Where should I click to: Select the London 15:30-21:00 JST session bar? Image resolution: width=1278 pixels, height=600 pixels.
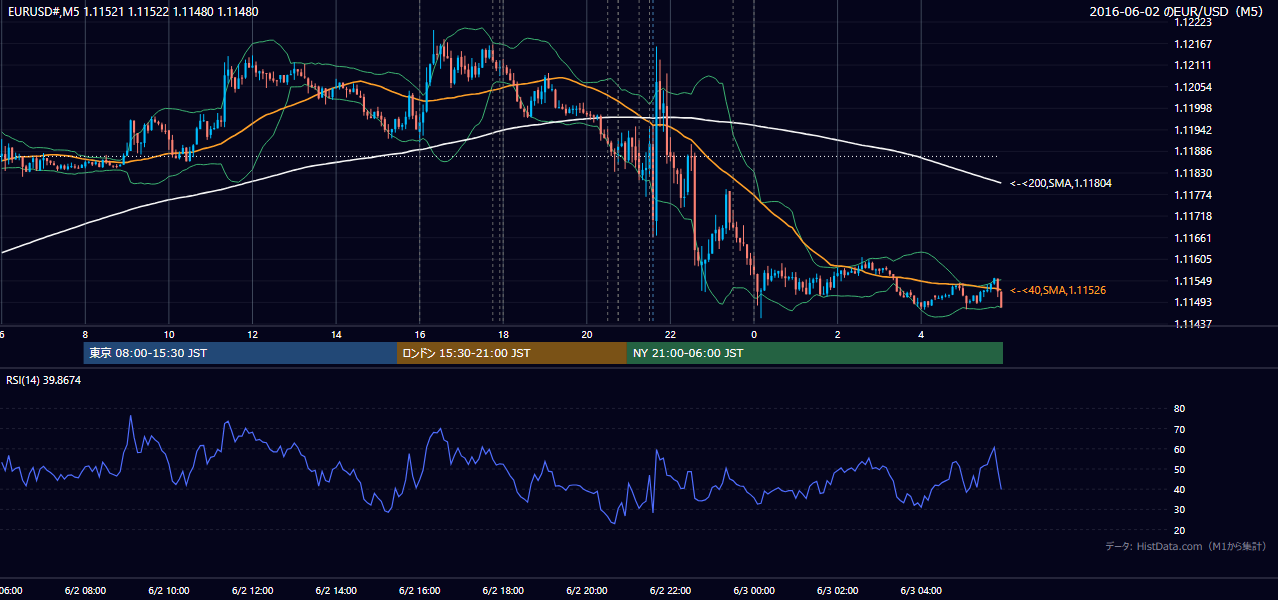512,353
